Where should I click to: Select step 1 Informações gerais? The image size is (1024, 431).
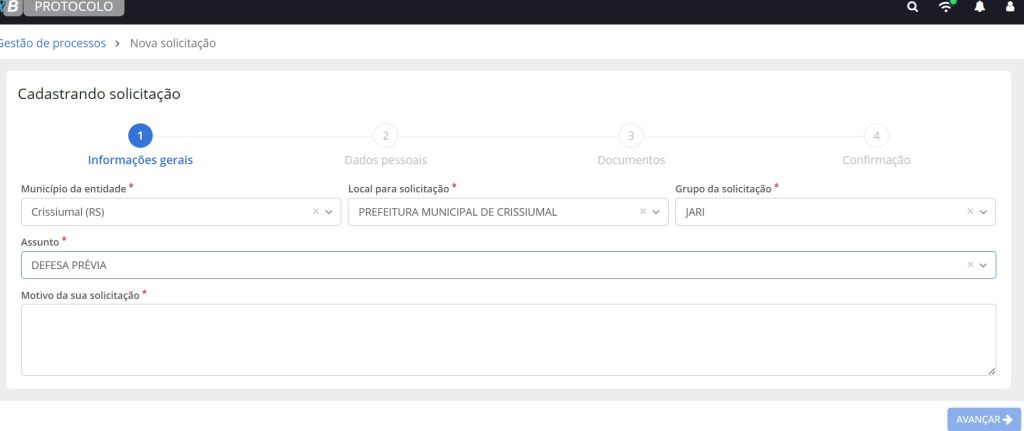[140, 136]
